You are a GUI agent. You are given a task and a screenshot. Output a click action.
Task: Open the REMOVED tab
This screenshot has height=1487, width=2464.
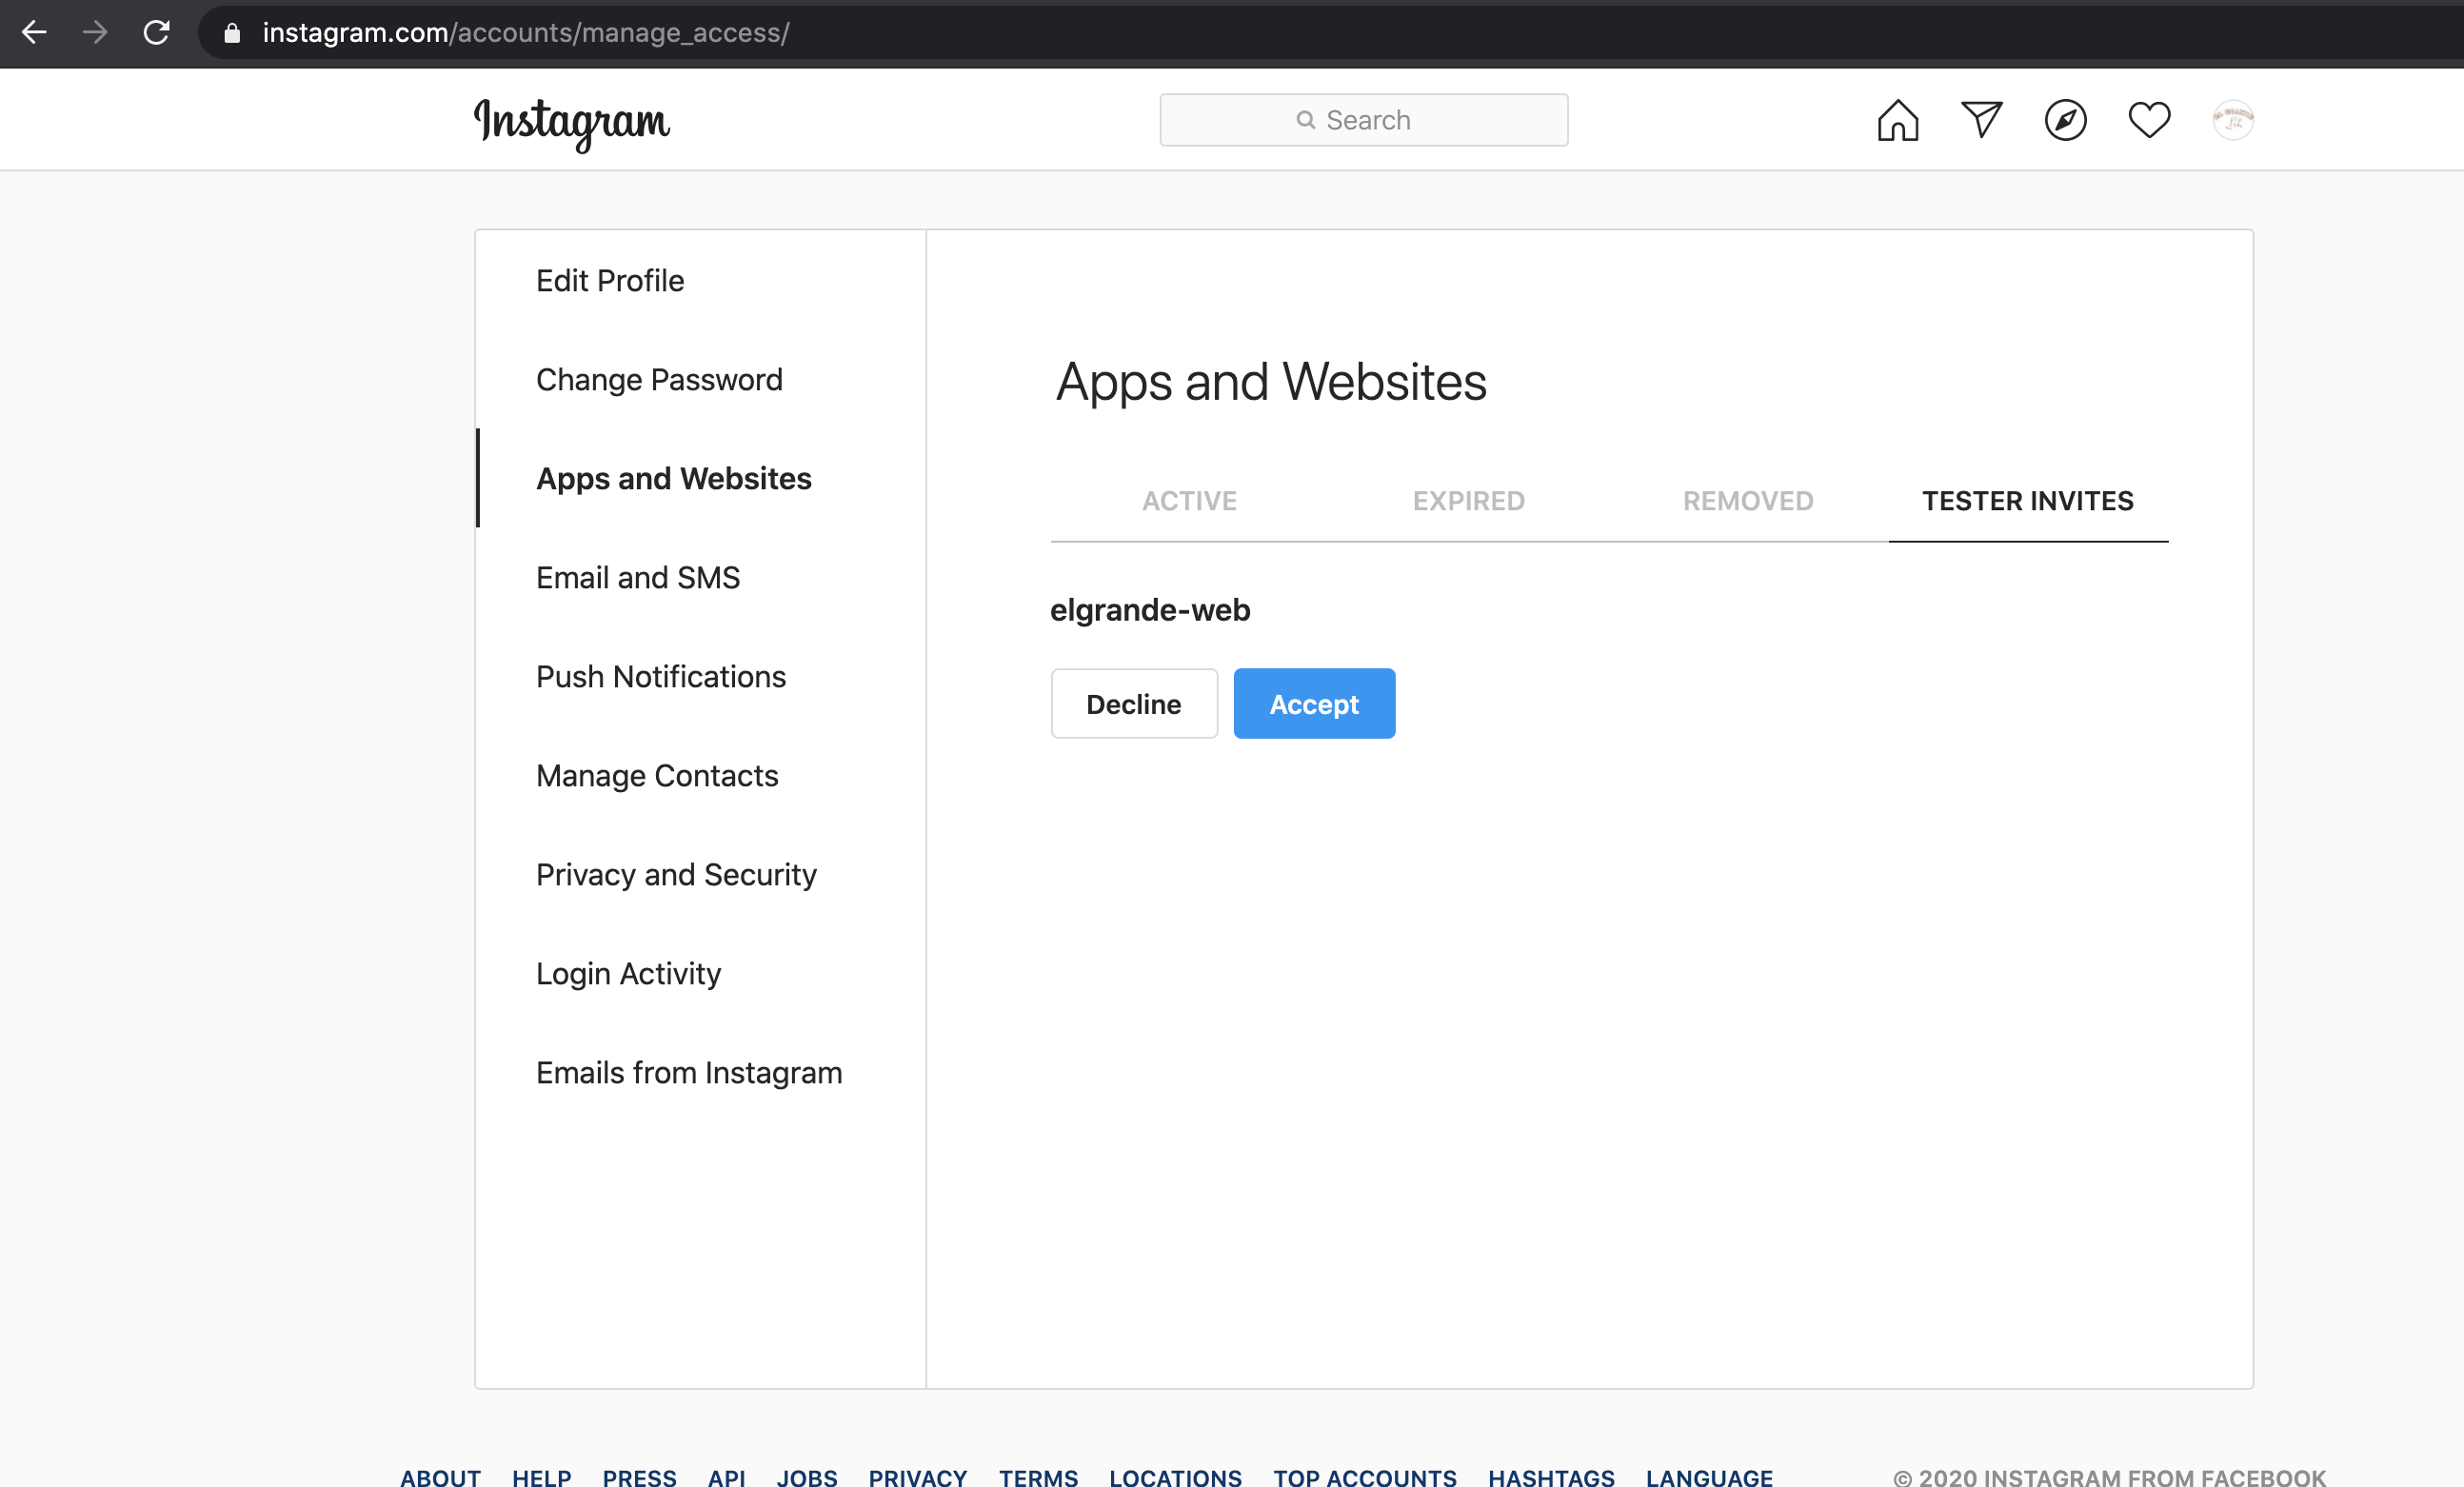point(1747,501)
